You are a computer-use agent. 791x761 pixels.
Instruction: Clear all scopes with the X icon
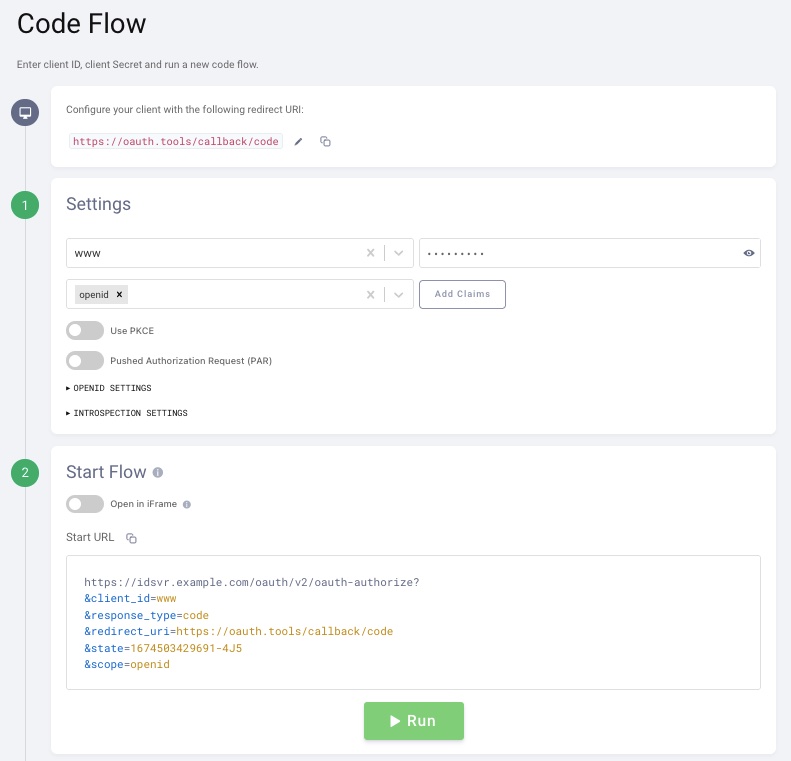pyautogui.click(x=370, y=295)
